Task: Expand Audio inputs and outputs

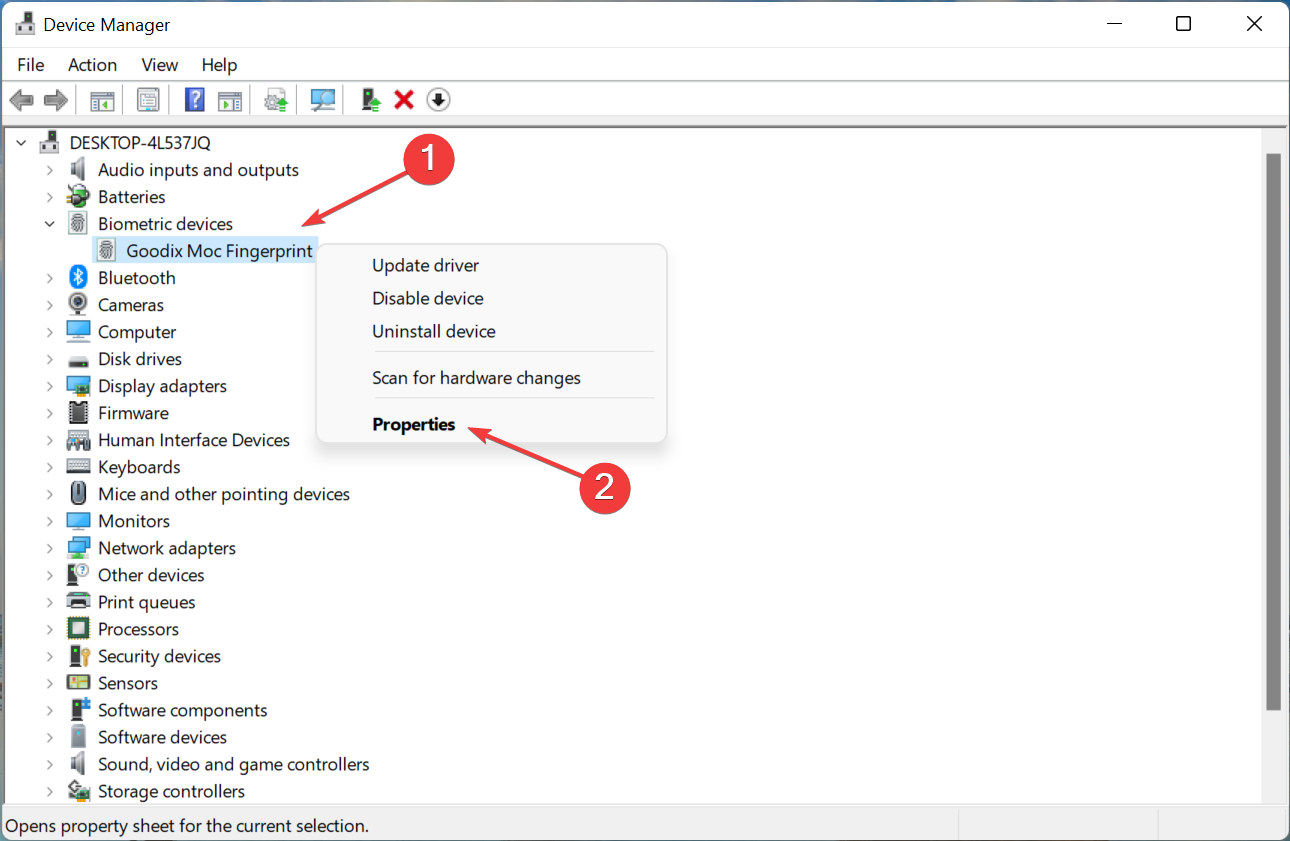Action: 49,170
